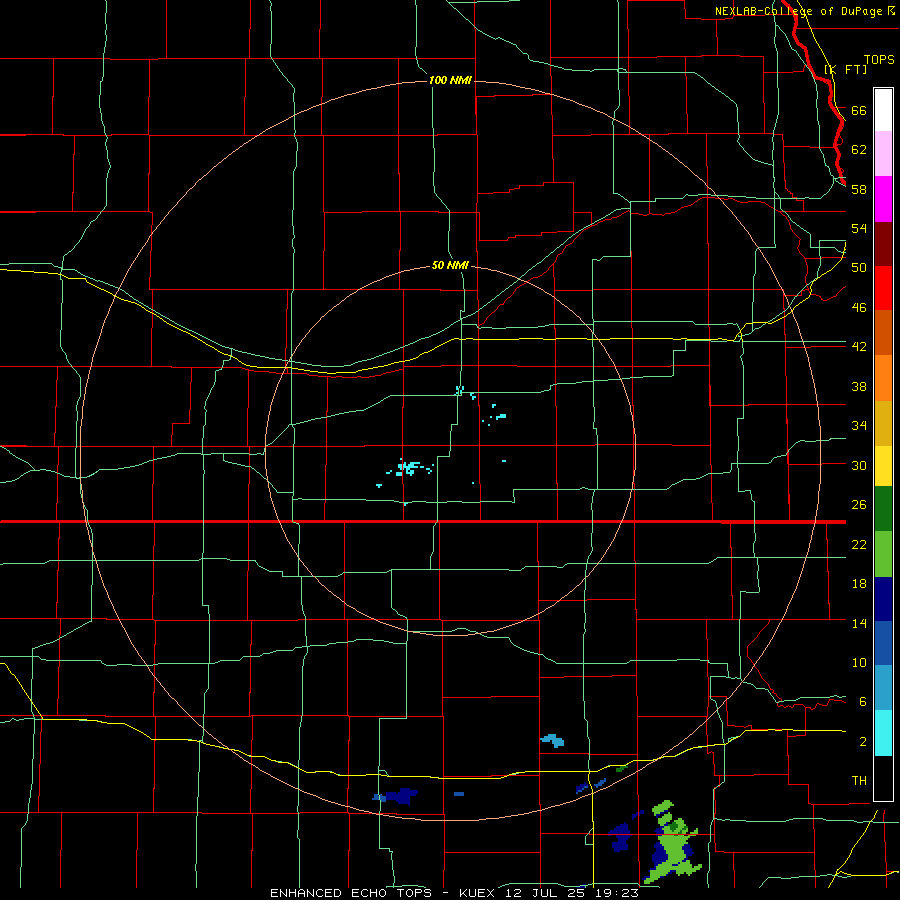Click the KUEX radar site identifier
The image size is (900, 900).
pos(476,893)
